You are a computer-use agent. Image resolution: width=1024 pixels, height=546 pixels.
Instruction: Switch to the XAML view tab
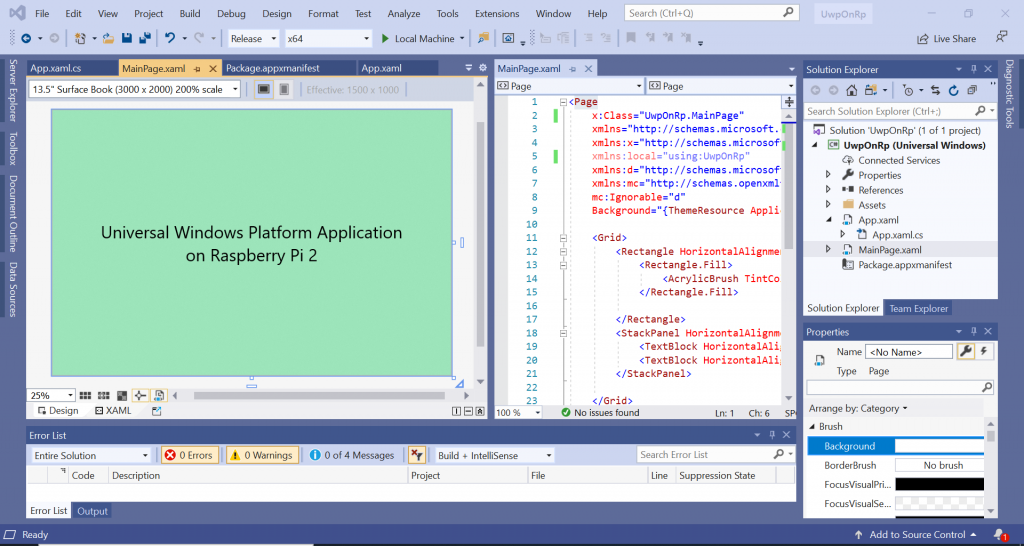click(x=113, y=411)
